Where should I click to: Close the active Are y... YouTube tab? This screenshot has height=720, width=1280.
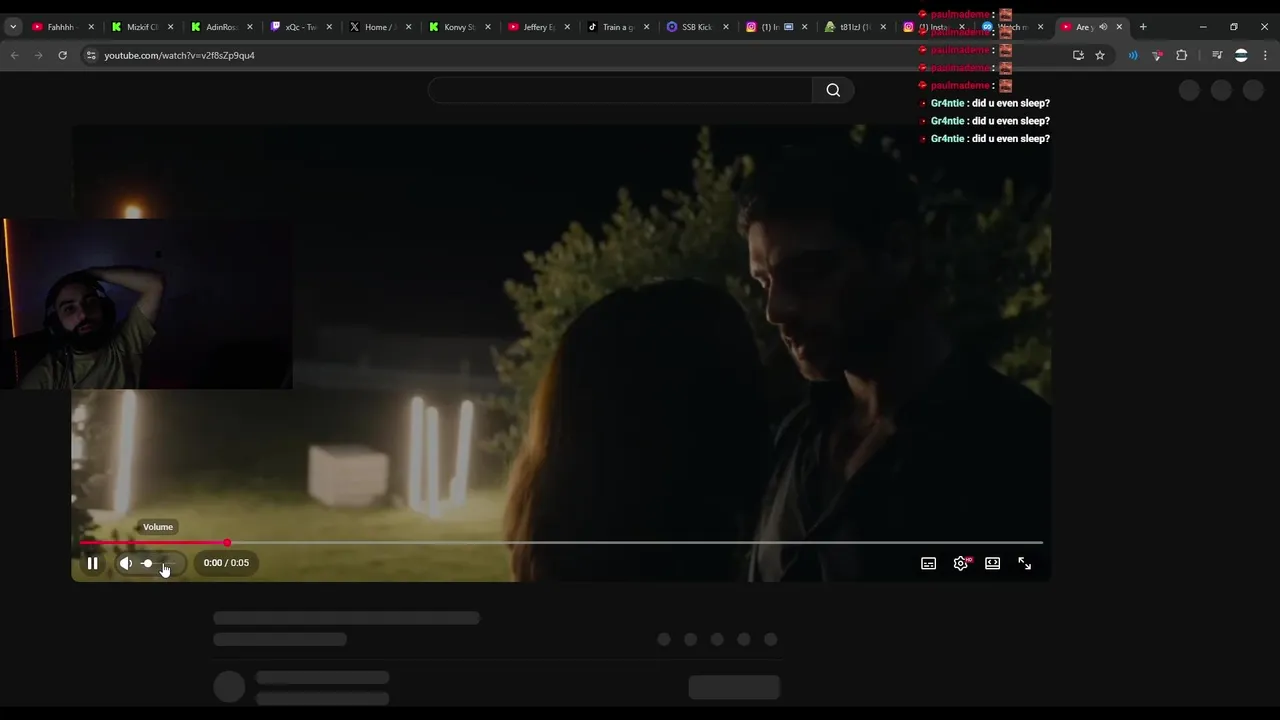(x=1119, y=27)
